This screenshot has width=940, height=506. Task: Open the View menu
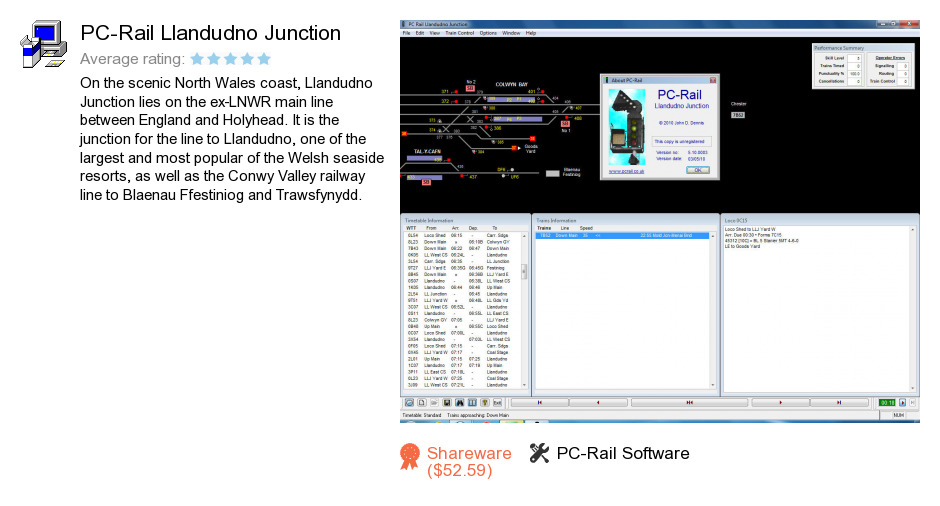(x=435, y=33)
